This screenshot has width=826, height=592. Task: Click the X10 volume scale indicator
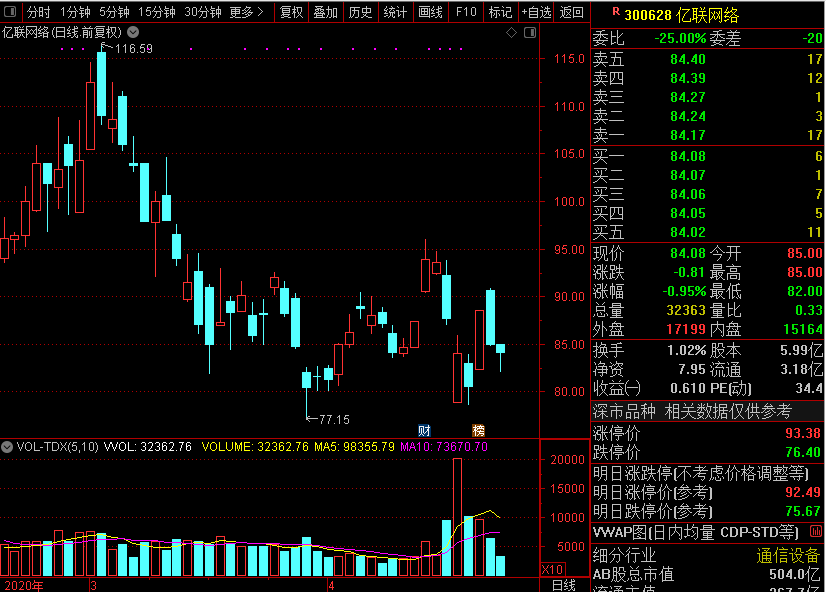click(x=552, y=569)
